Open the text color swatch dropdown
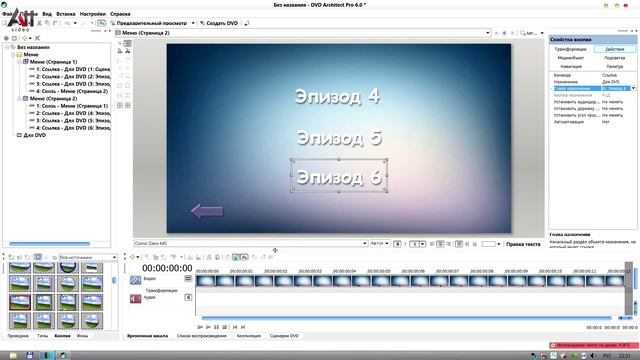 coord(498,244)
